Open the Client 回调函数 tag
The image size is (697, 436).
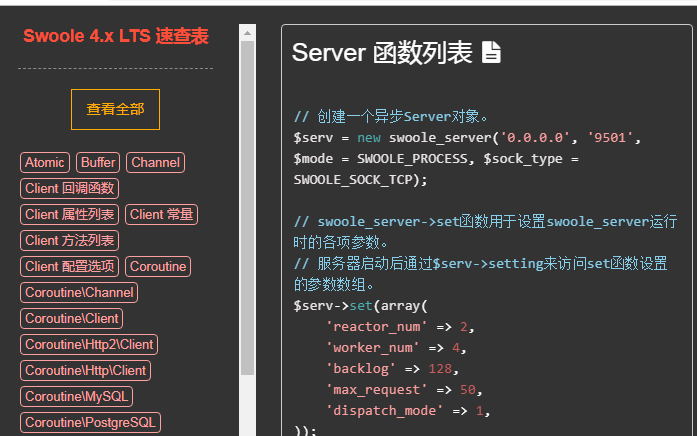69,188
